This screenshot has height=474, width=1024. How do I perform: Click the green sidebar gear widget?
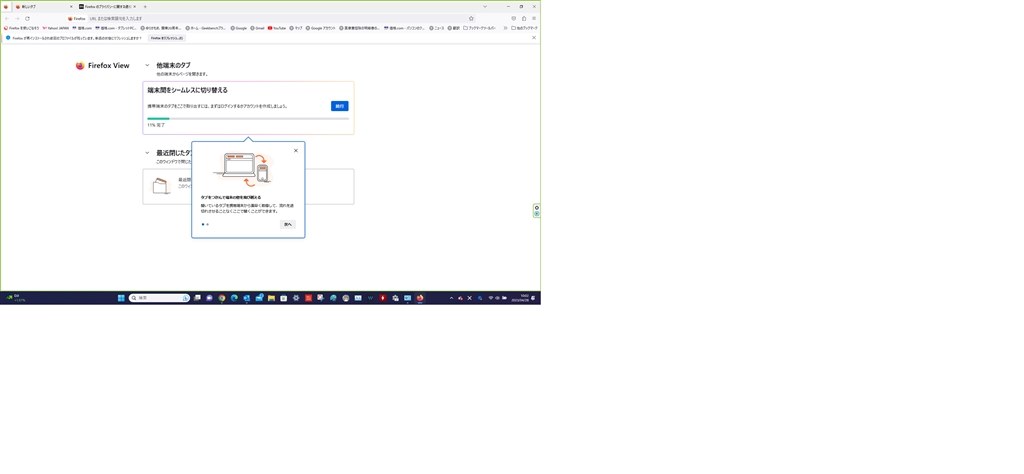[x=537, y=208]
